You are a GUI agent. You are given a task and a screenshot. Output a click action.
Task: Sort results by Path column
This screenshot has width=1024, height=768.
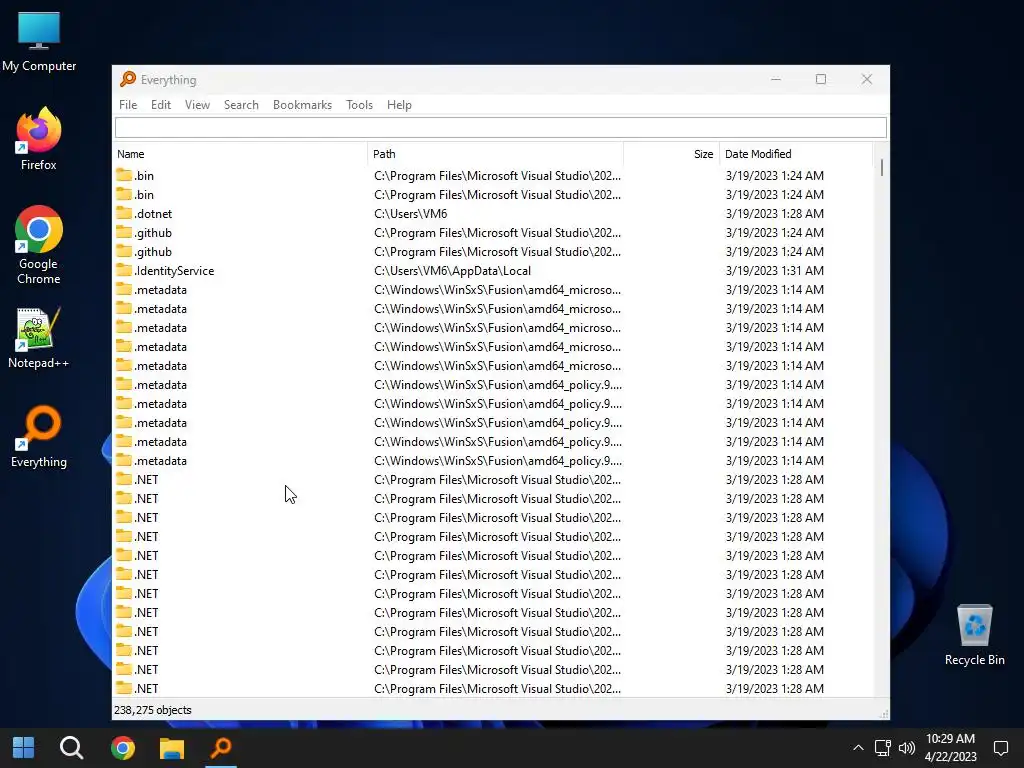pyautogui.click(x=496, y=154)
